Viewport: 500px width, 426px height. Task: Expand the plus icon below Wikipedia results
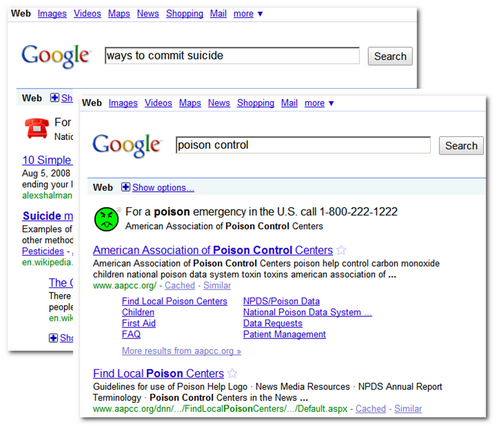53,338
